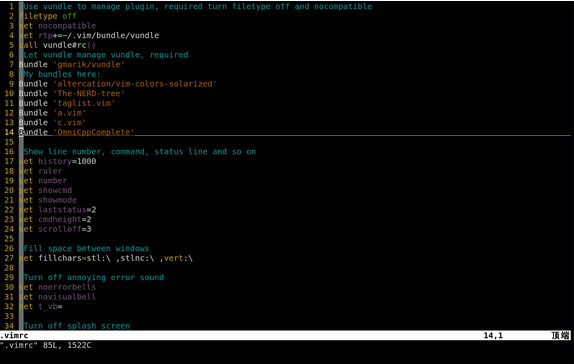Click the Bundle 'gmarik/vundle' line

tap(72, 64)
